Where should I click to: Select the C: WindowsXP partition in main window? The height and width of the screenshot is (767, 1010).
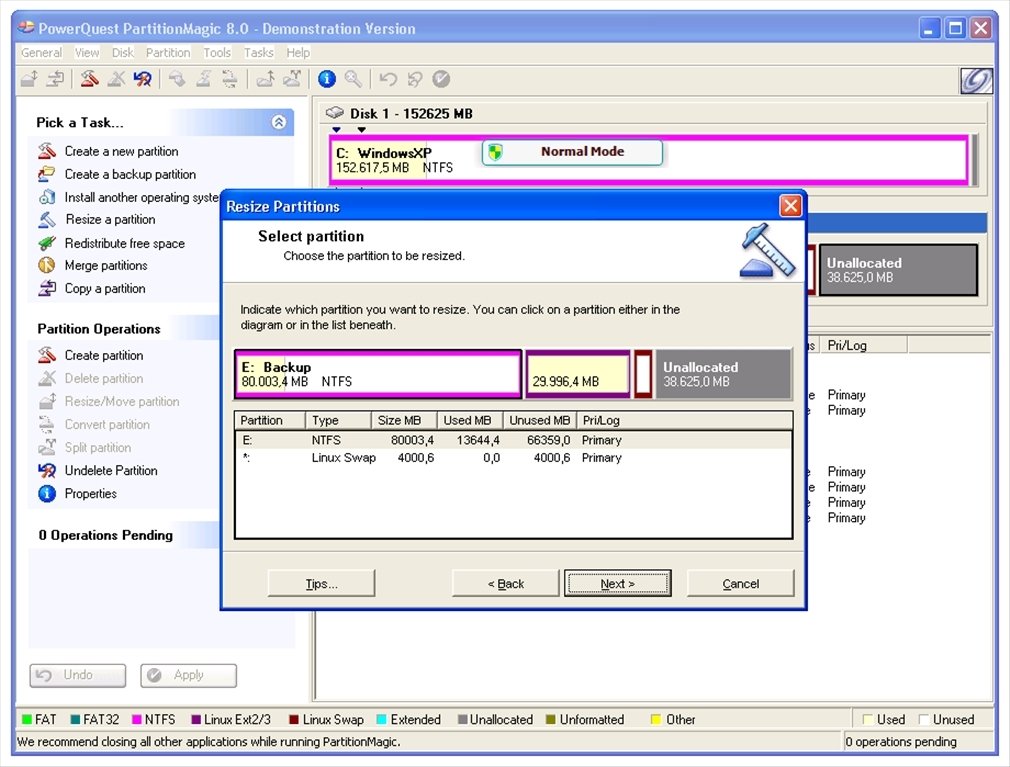[649, 160]
